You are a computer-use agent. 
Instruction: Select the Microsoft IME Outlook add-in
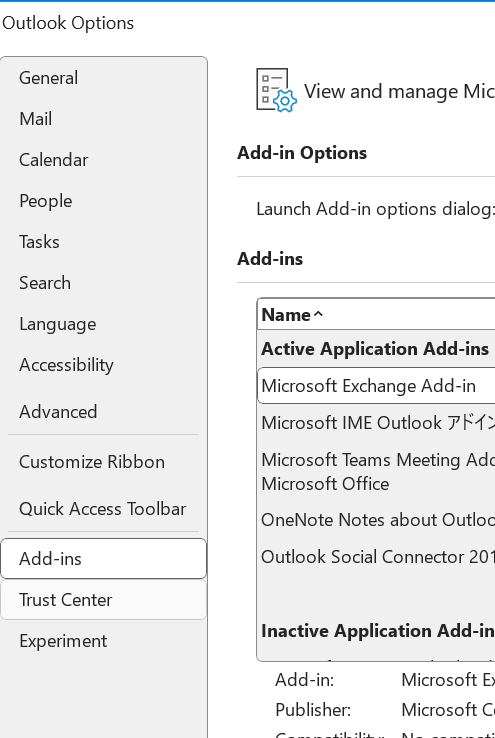click(376, 423)
